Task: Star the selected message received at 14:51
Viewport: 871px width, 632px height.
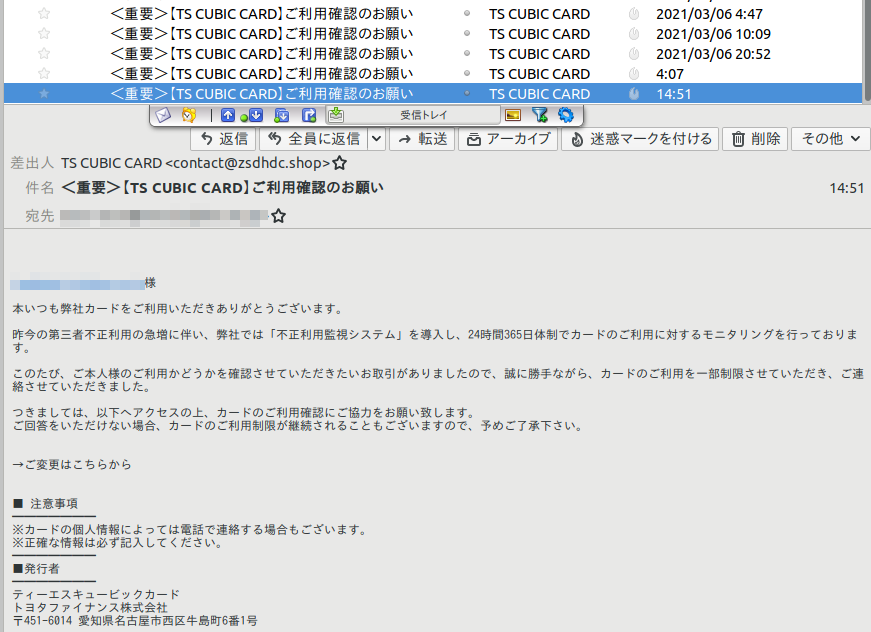Action: pyautogui.click(x=44, y=94)
